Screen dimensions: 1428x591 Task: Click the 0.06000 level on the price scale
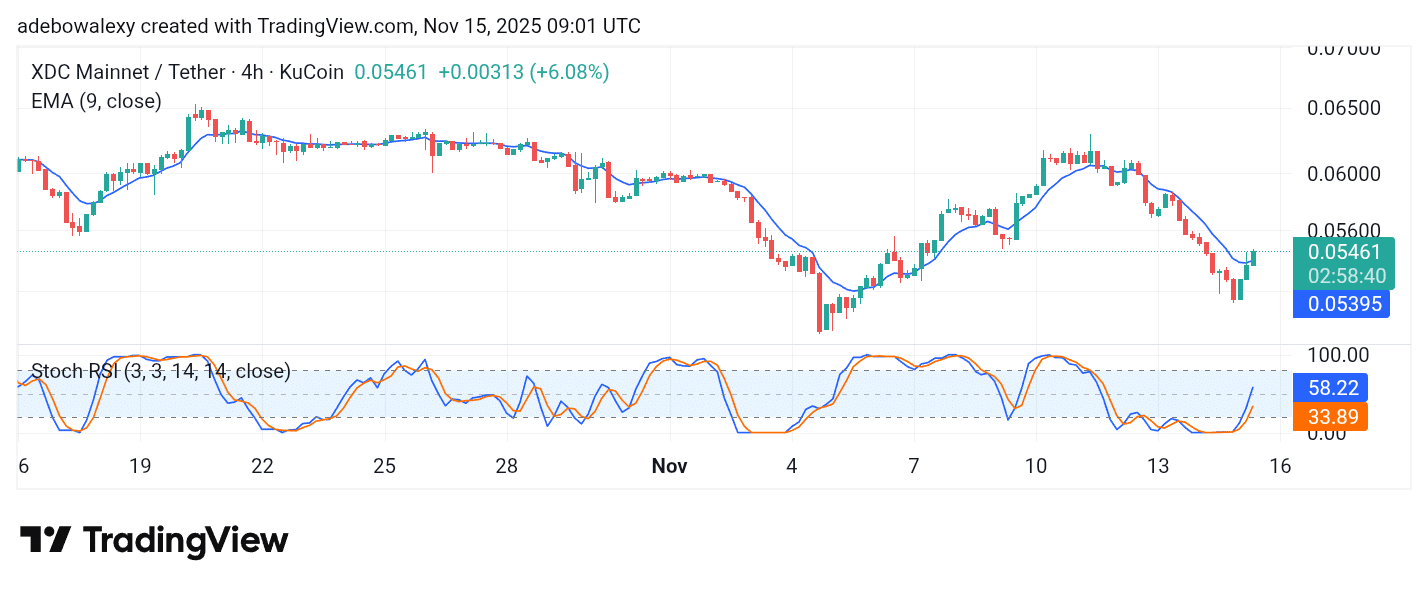1343,172
